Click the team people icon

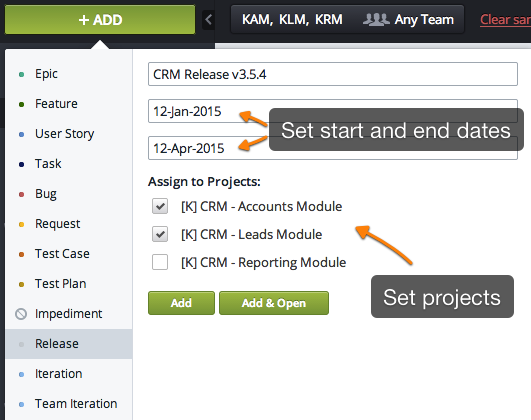click(376, 20)
